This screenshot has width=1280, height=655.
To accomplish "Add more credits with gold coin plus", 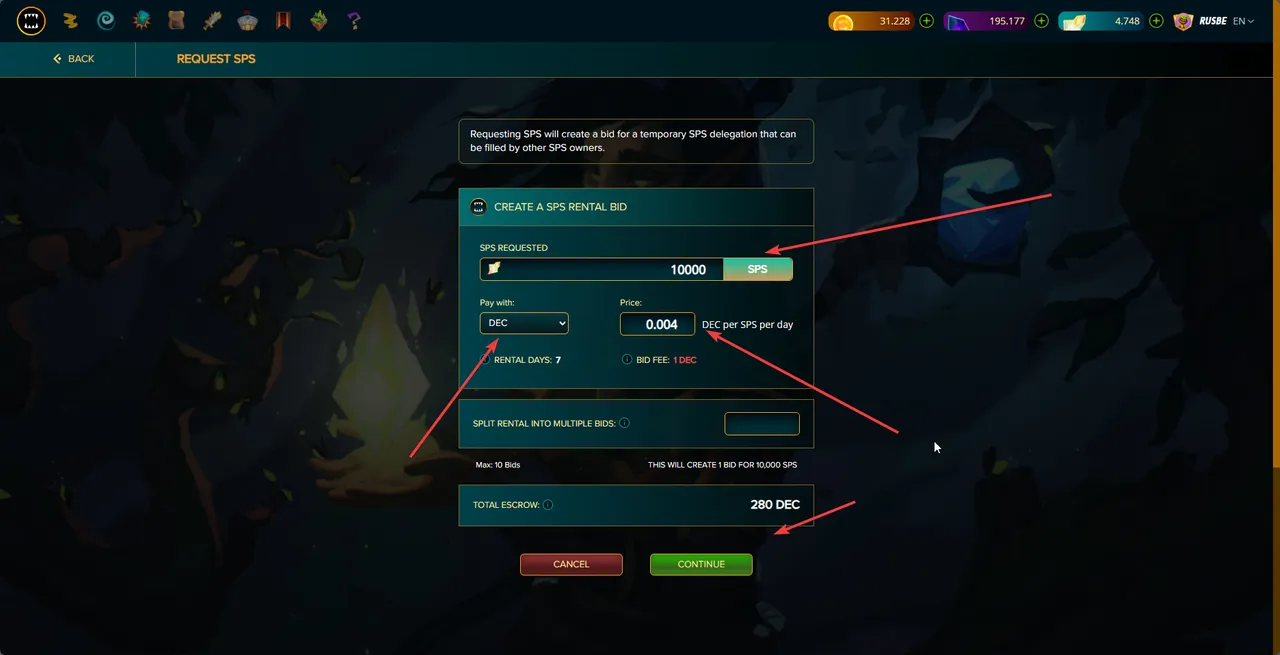I will pos(927,21).
